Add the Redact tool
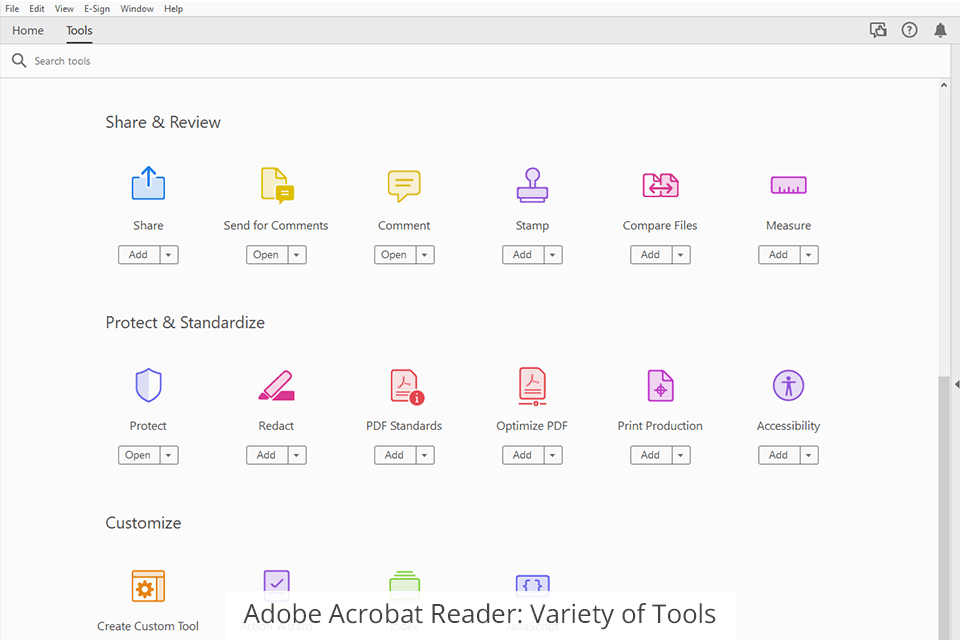Viewport: 960px width, 640px height. (267, 455)
